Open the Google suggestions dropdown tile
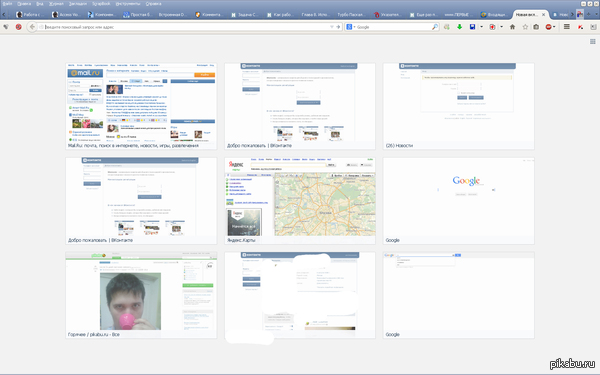The height and width of the screenshot is (375, 600). (458, 295)
